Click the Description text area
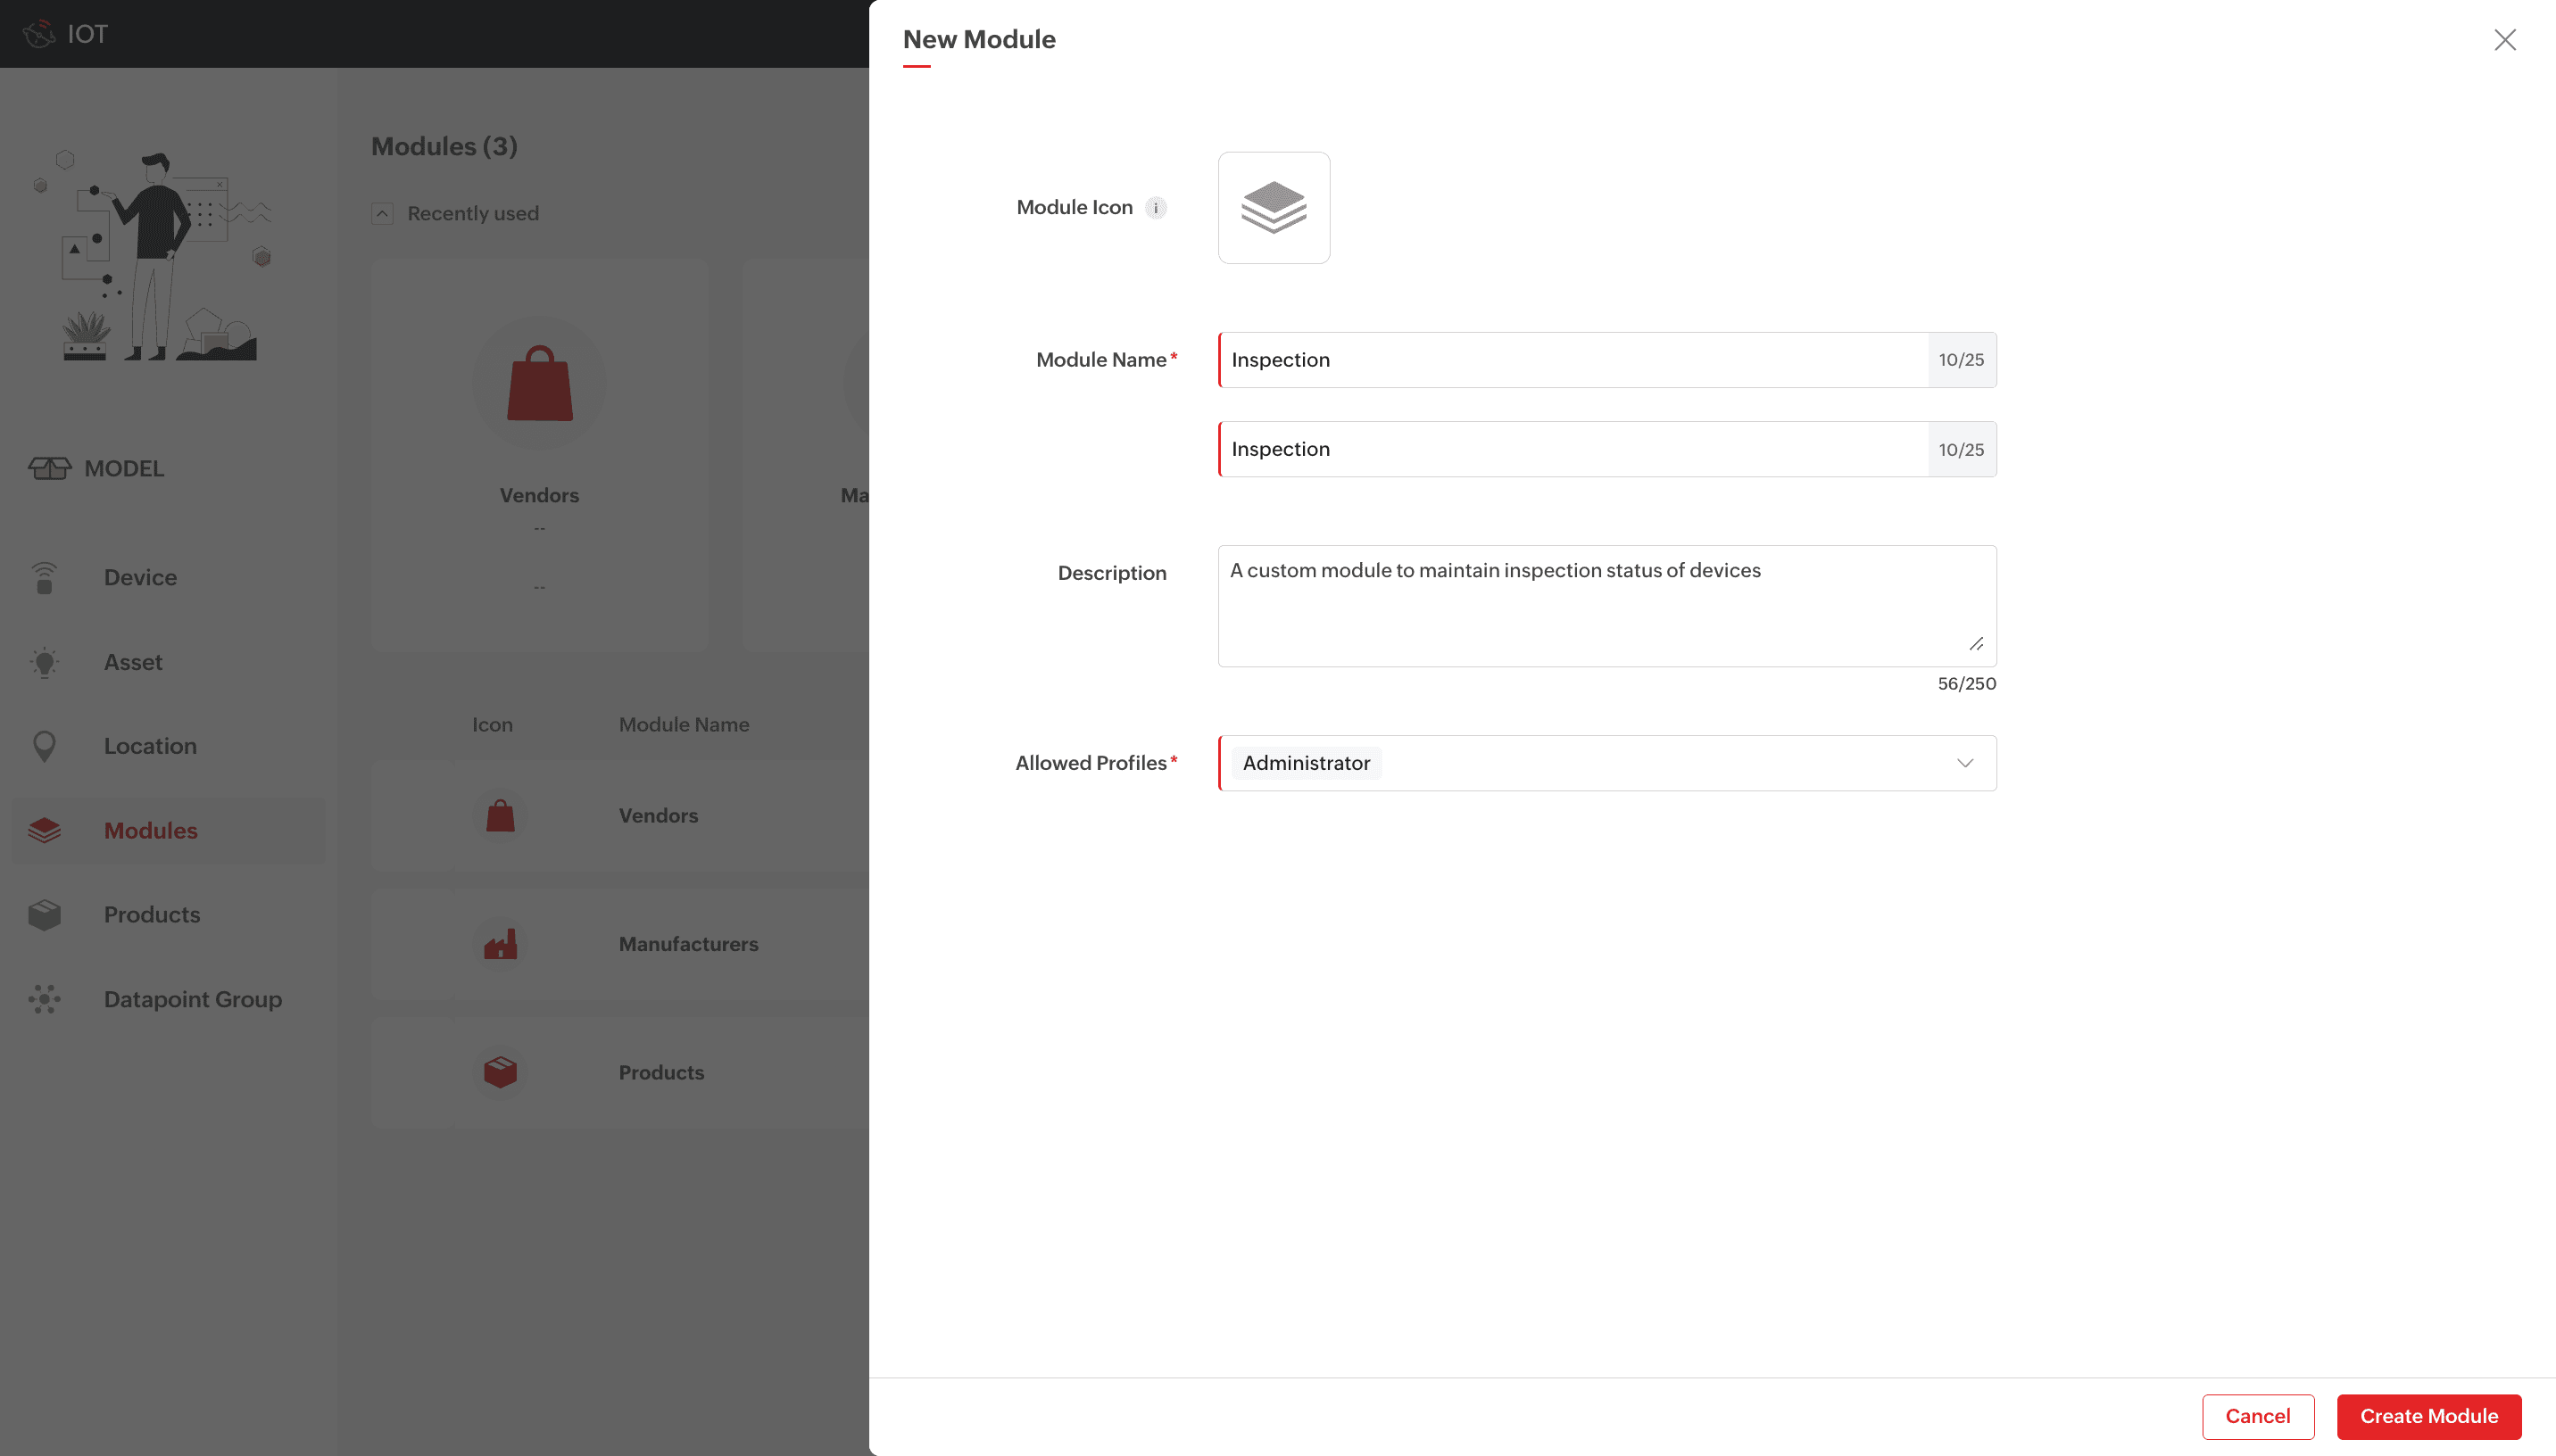2556x1456 pixels. pos(1600,605)
